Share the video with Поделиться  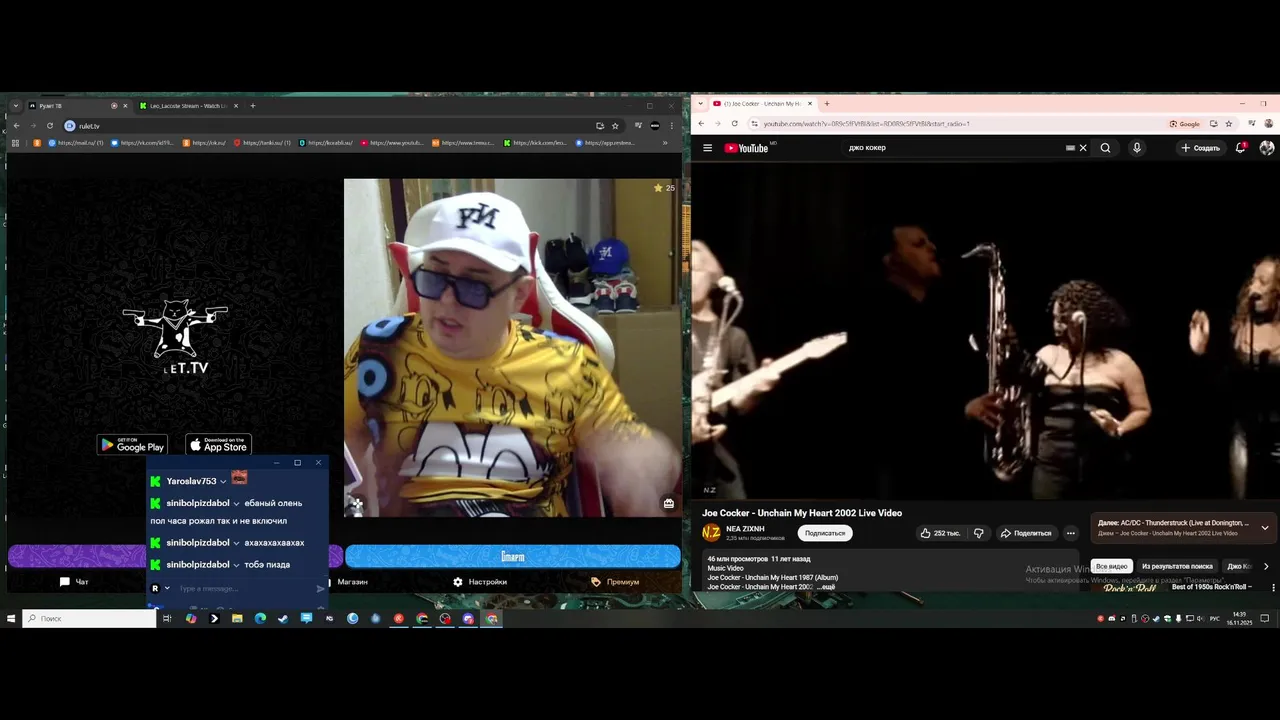tap(1026, 533)
